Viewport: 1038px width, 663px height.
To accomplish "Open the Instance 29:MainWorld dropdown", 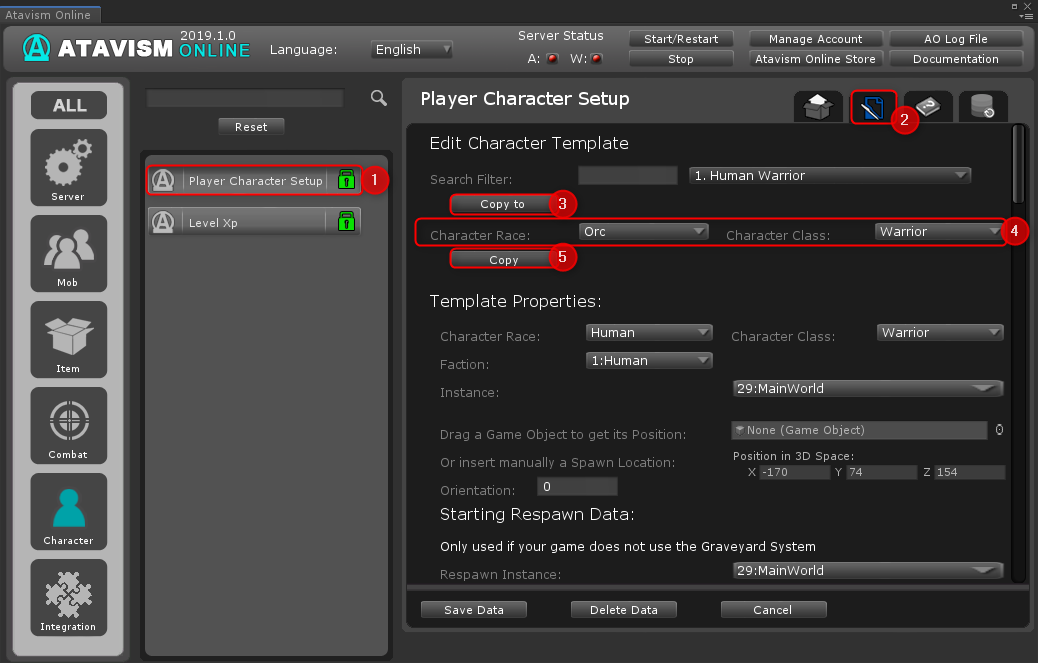I will 867,388.
